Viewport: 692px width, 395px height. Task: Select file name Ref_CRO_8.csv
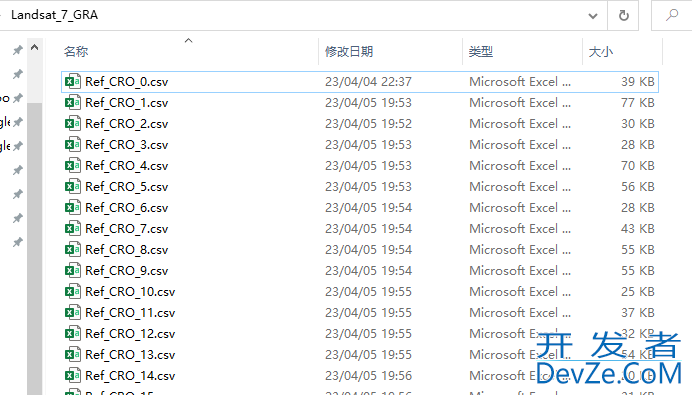click(x=127, y=250)
